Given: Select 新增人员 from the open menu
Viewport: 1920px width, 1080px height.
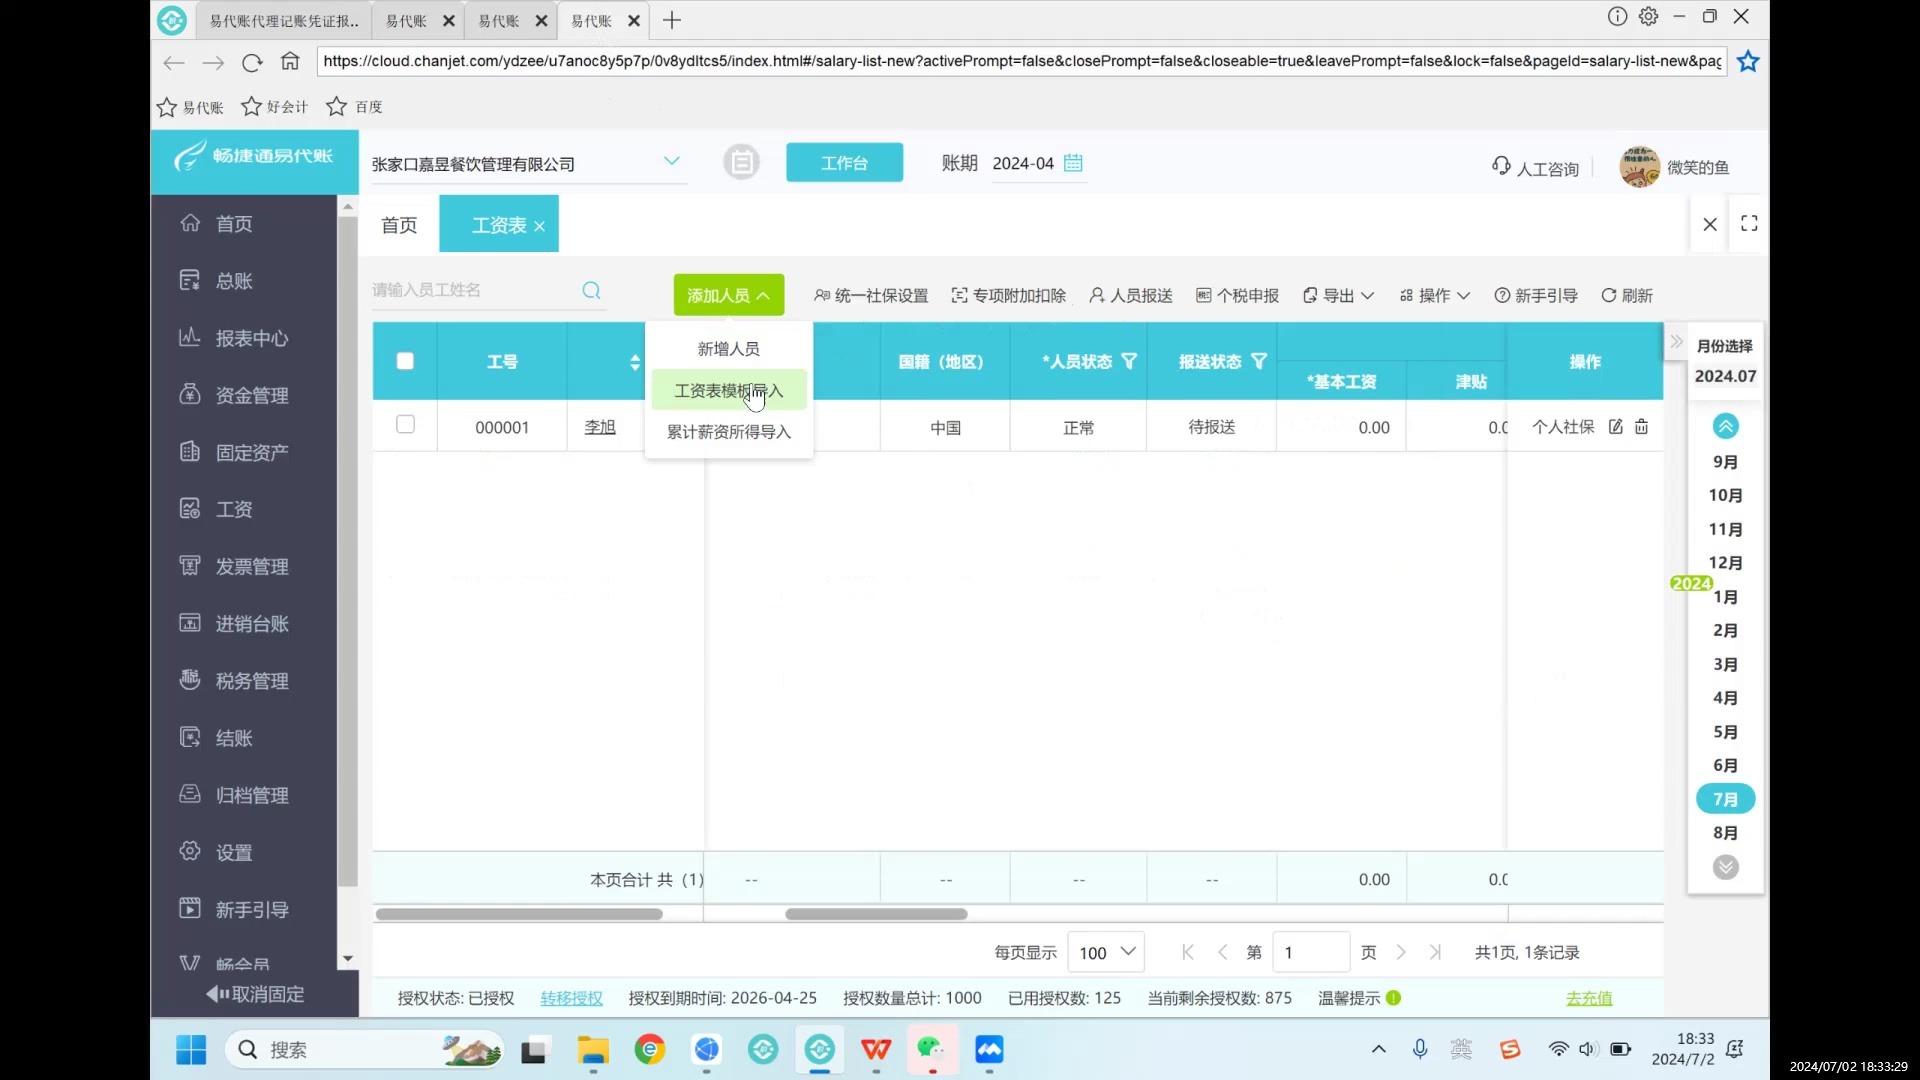Looking at the screenshot, I should click(728, 348).
